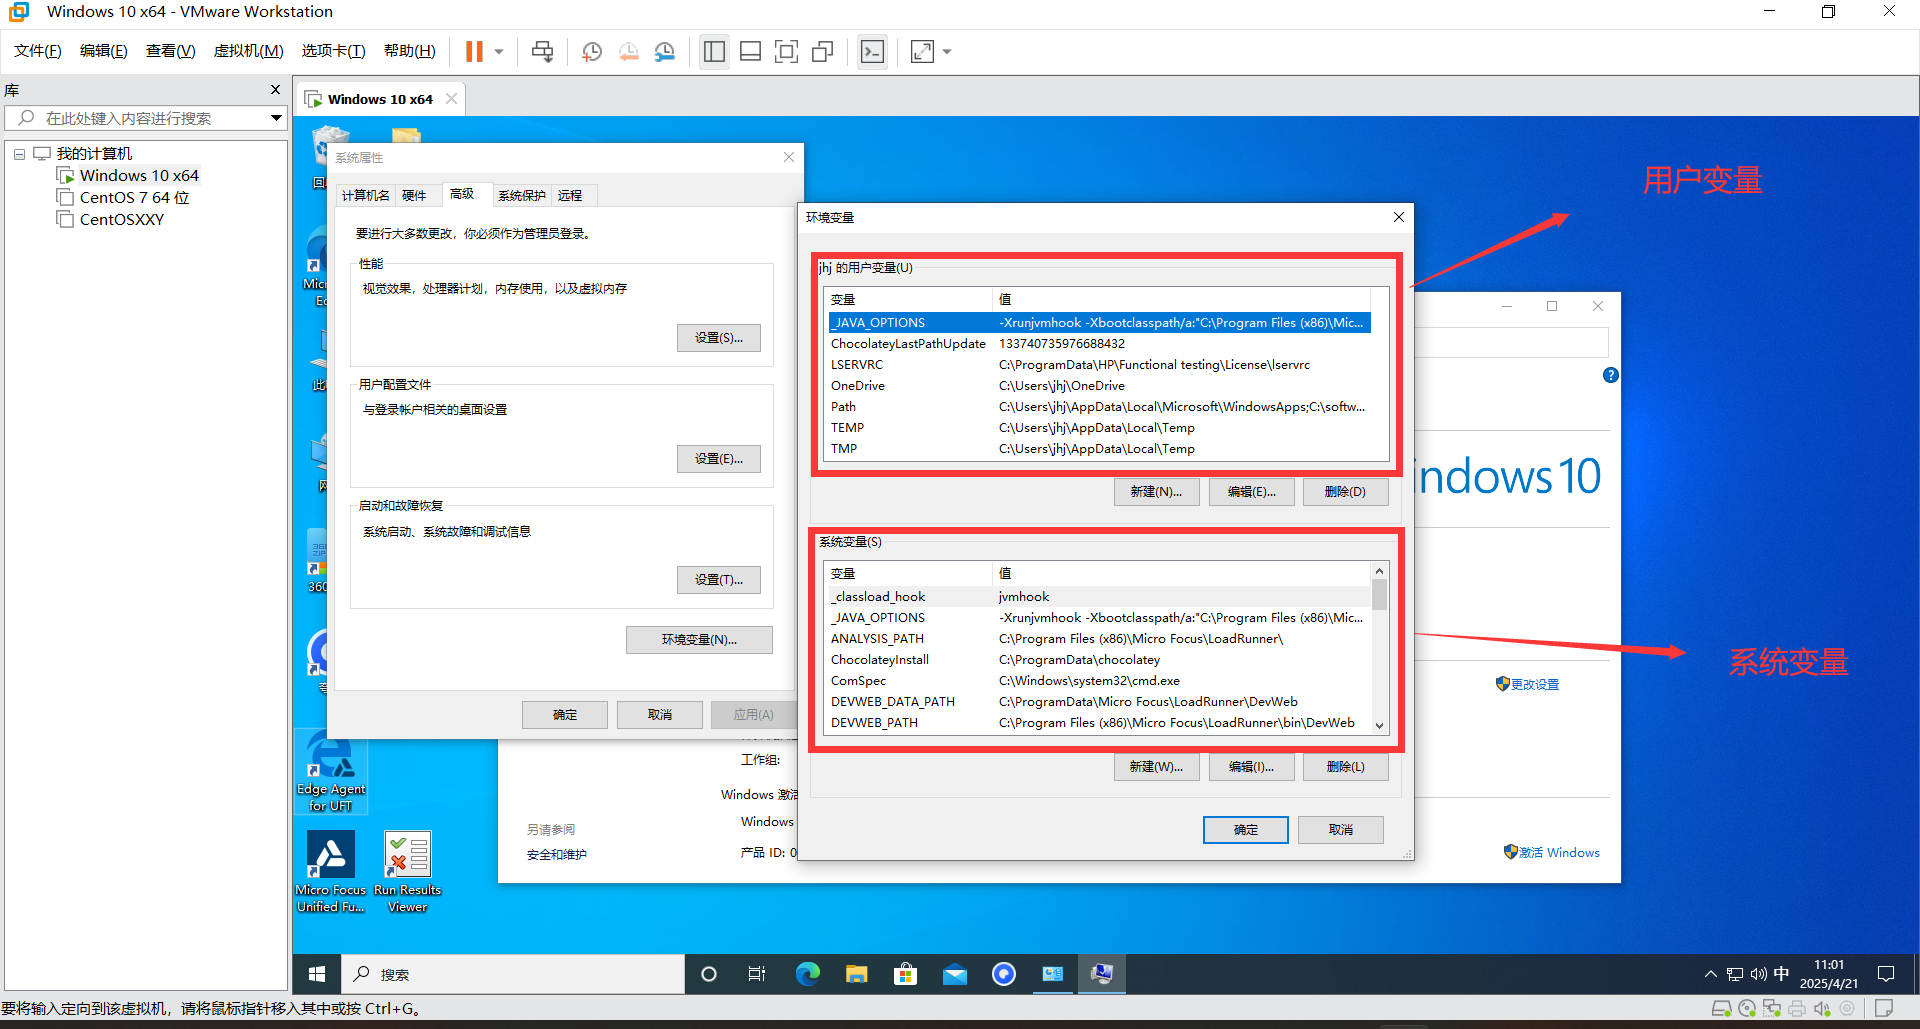Revert to previous snapshot icon

coord(628,51)
